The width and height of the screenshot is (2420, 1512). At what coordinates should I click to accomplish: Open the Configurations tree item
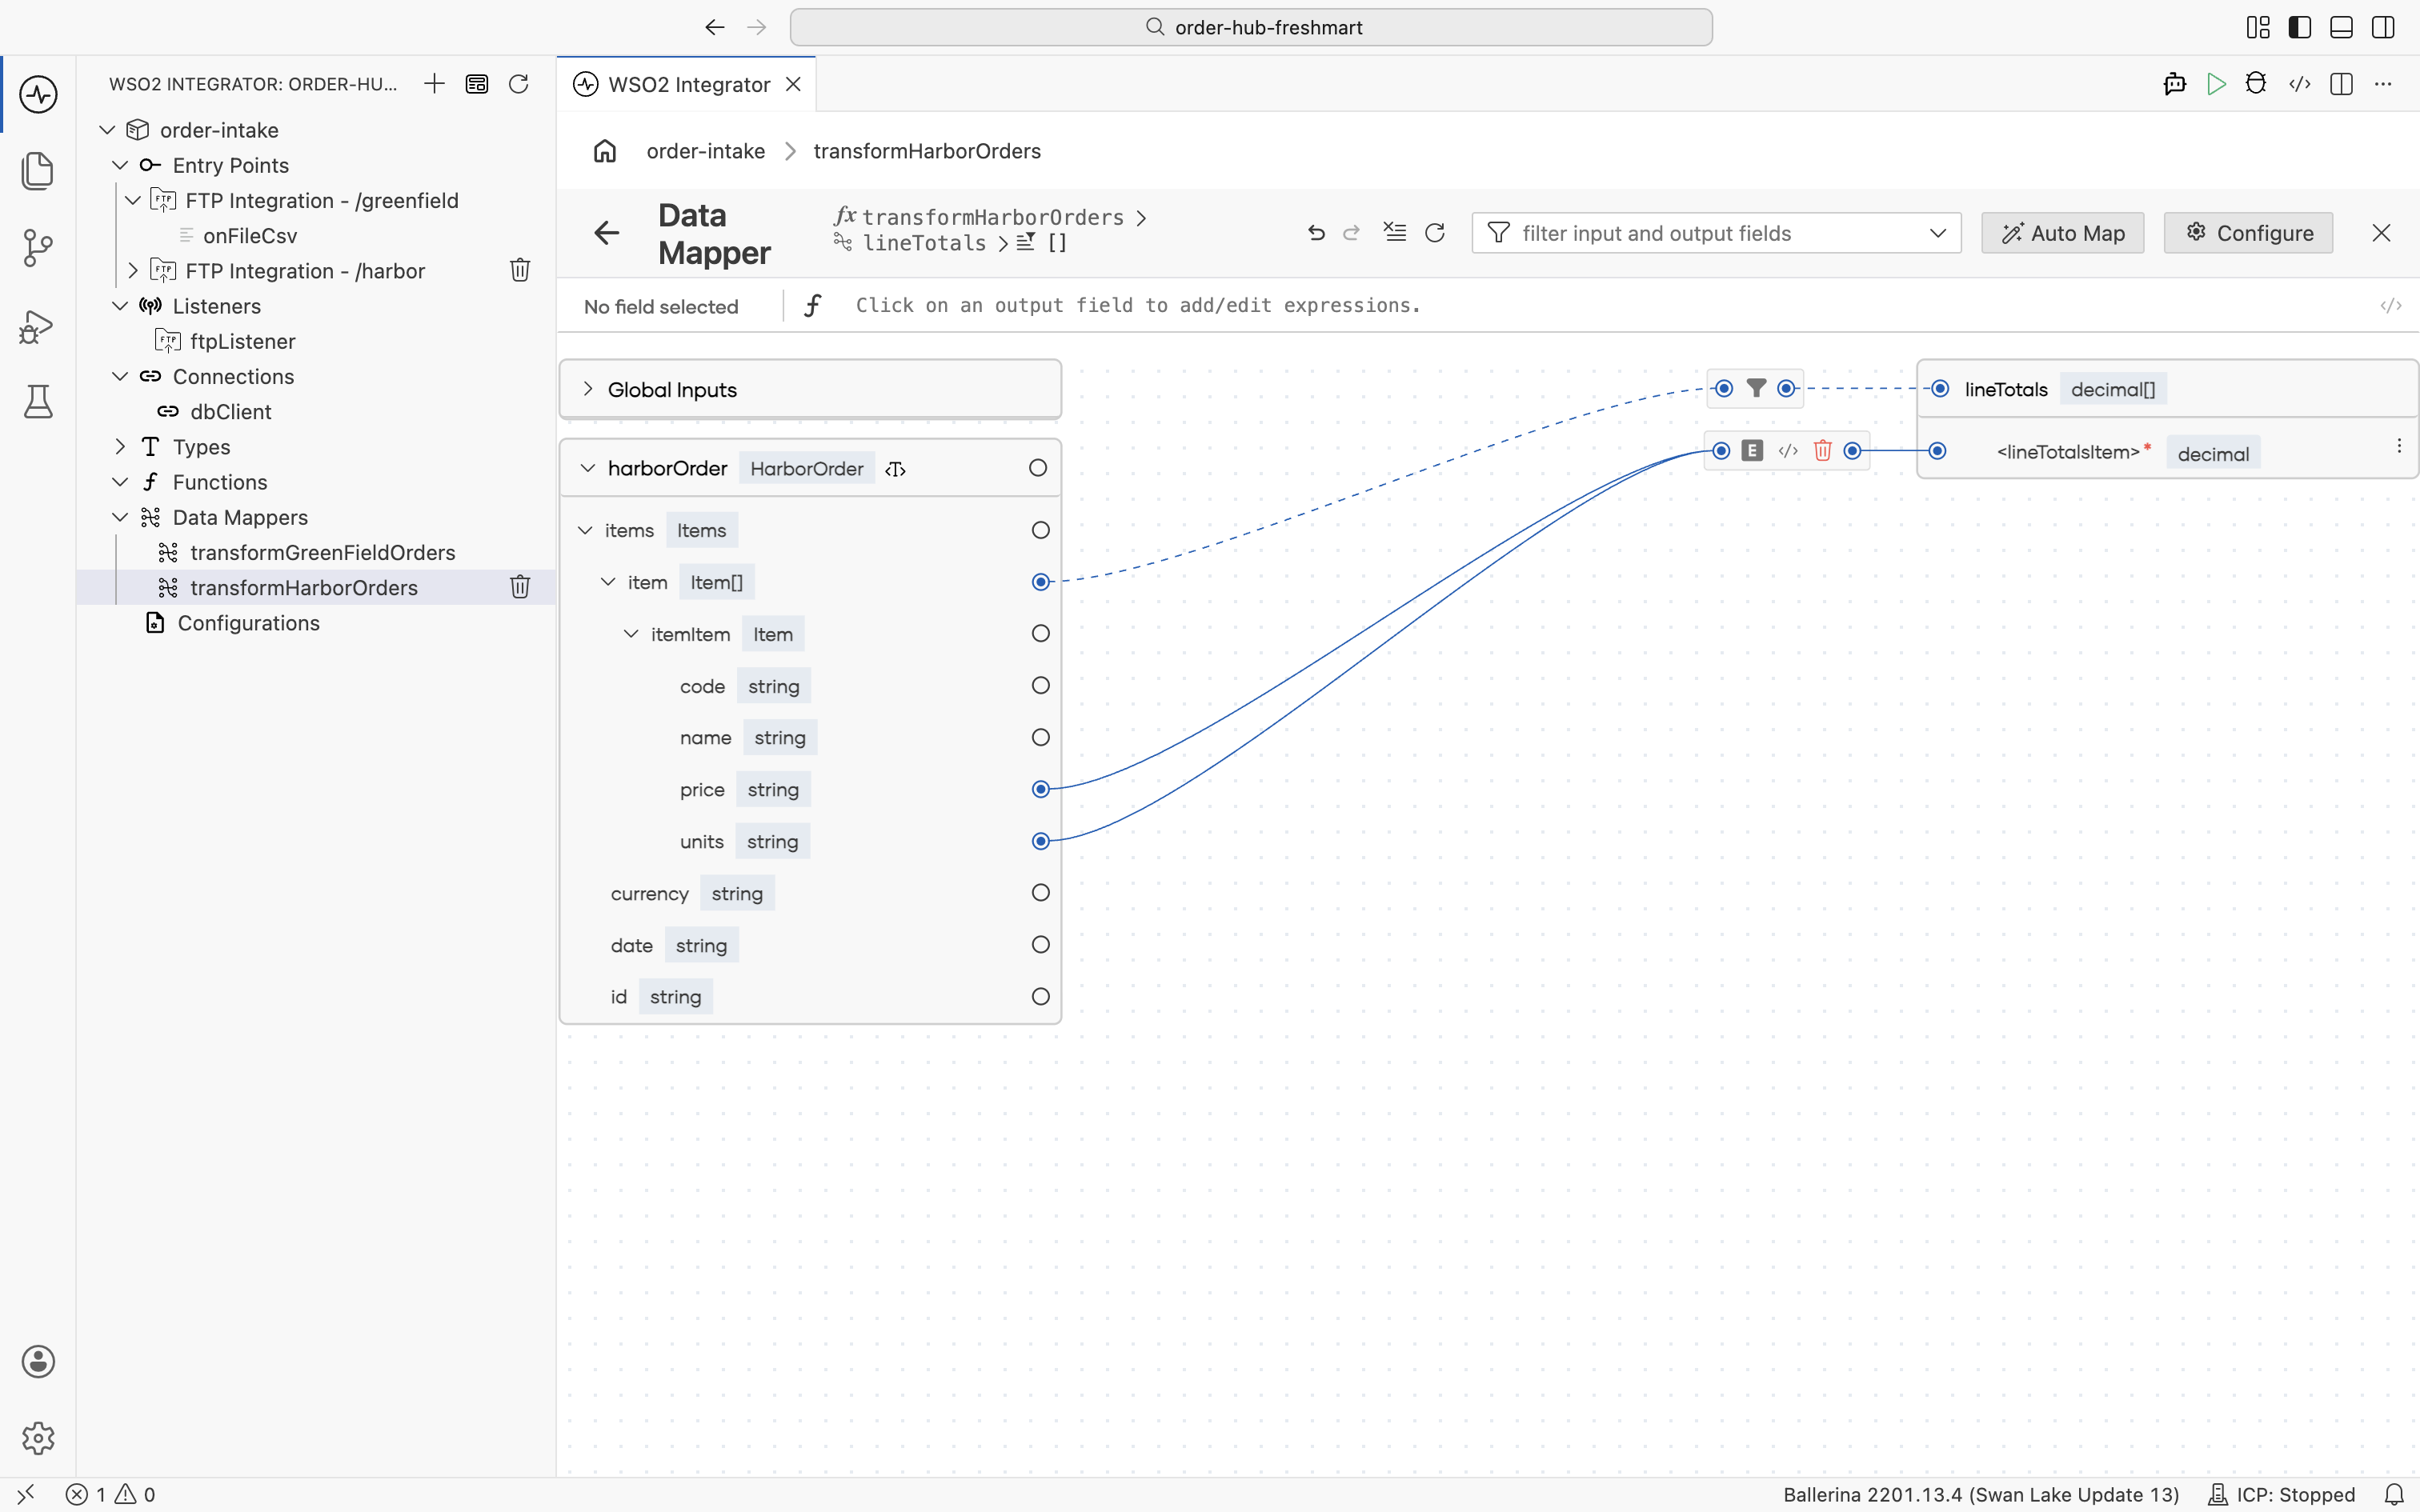pyautogui.click(x=248, y=623)
